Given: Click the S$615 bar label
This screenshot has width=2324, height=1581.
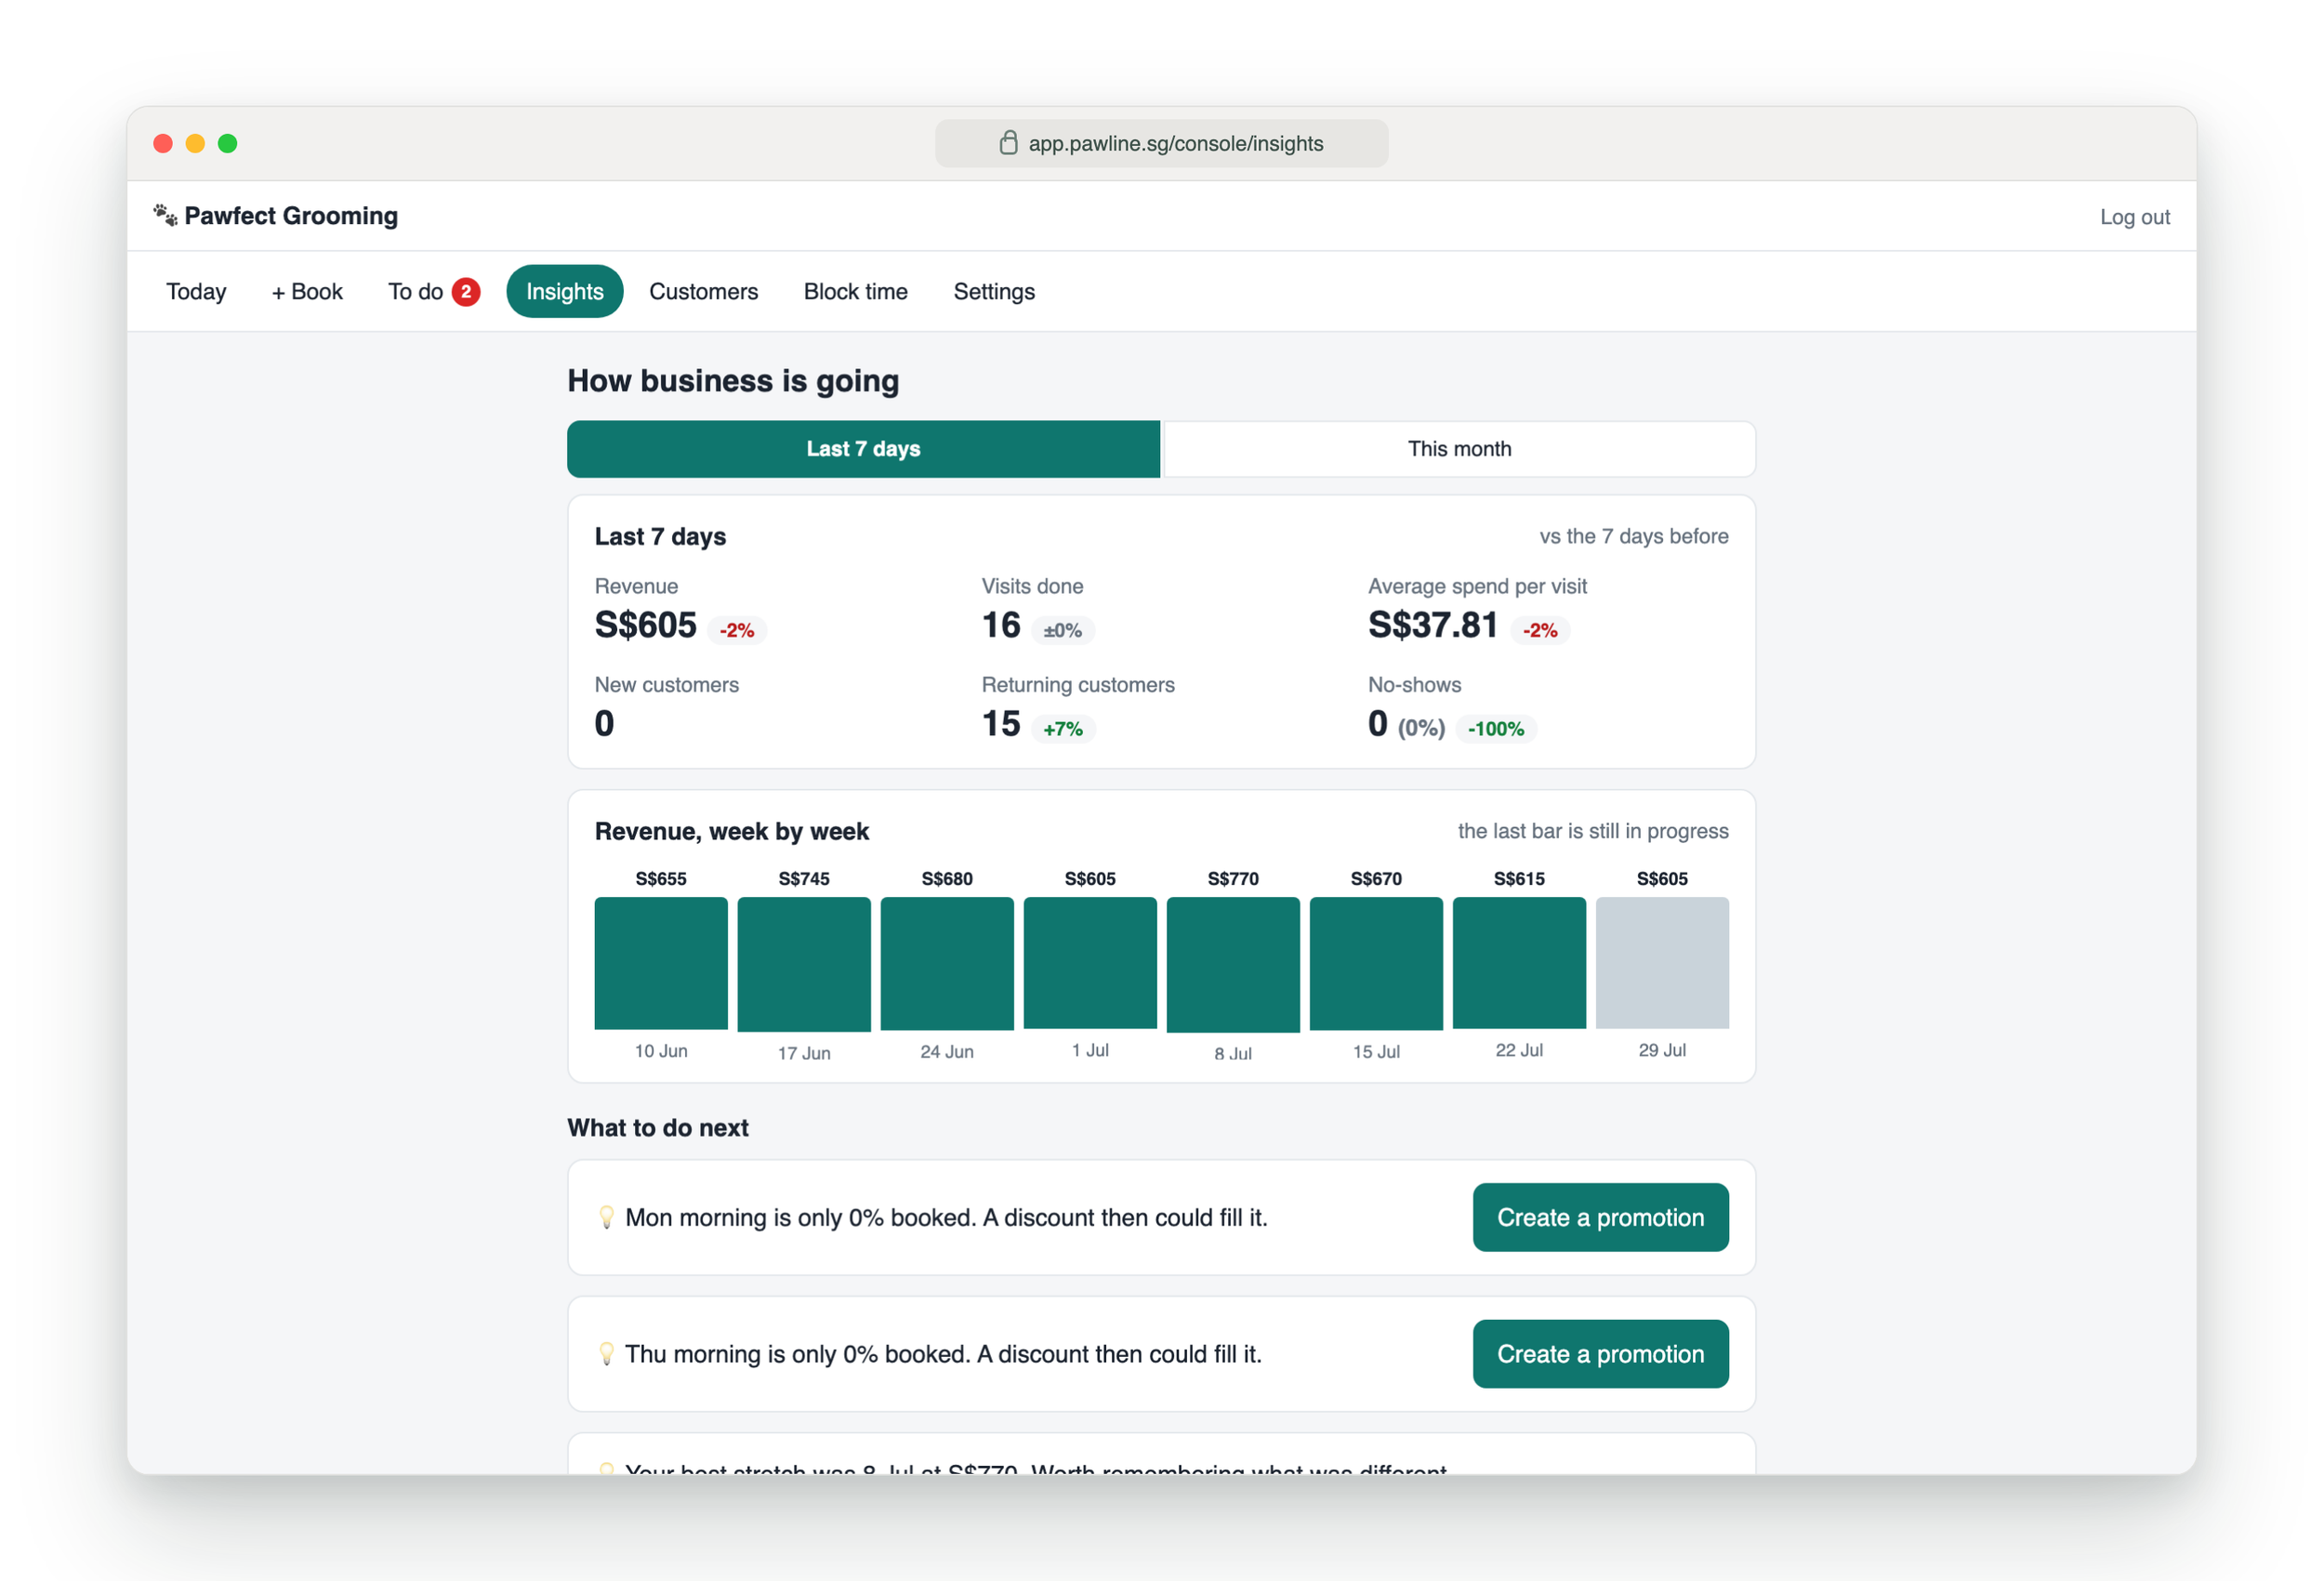Looking at the screenshot, I should pos(1519,879).
